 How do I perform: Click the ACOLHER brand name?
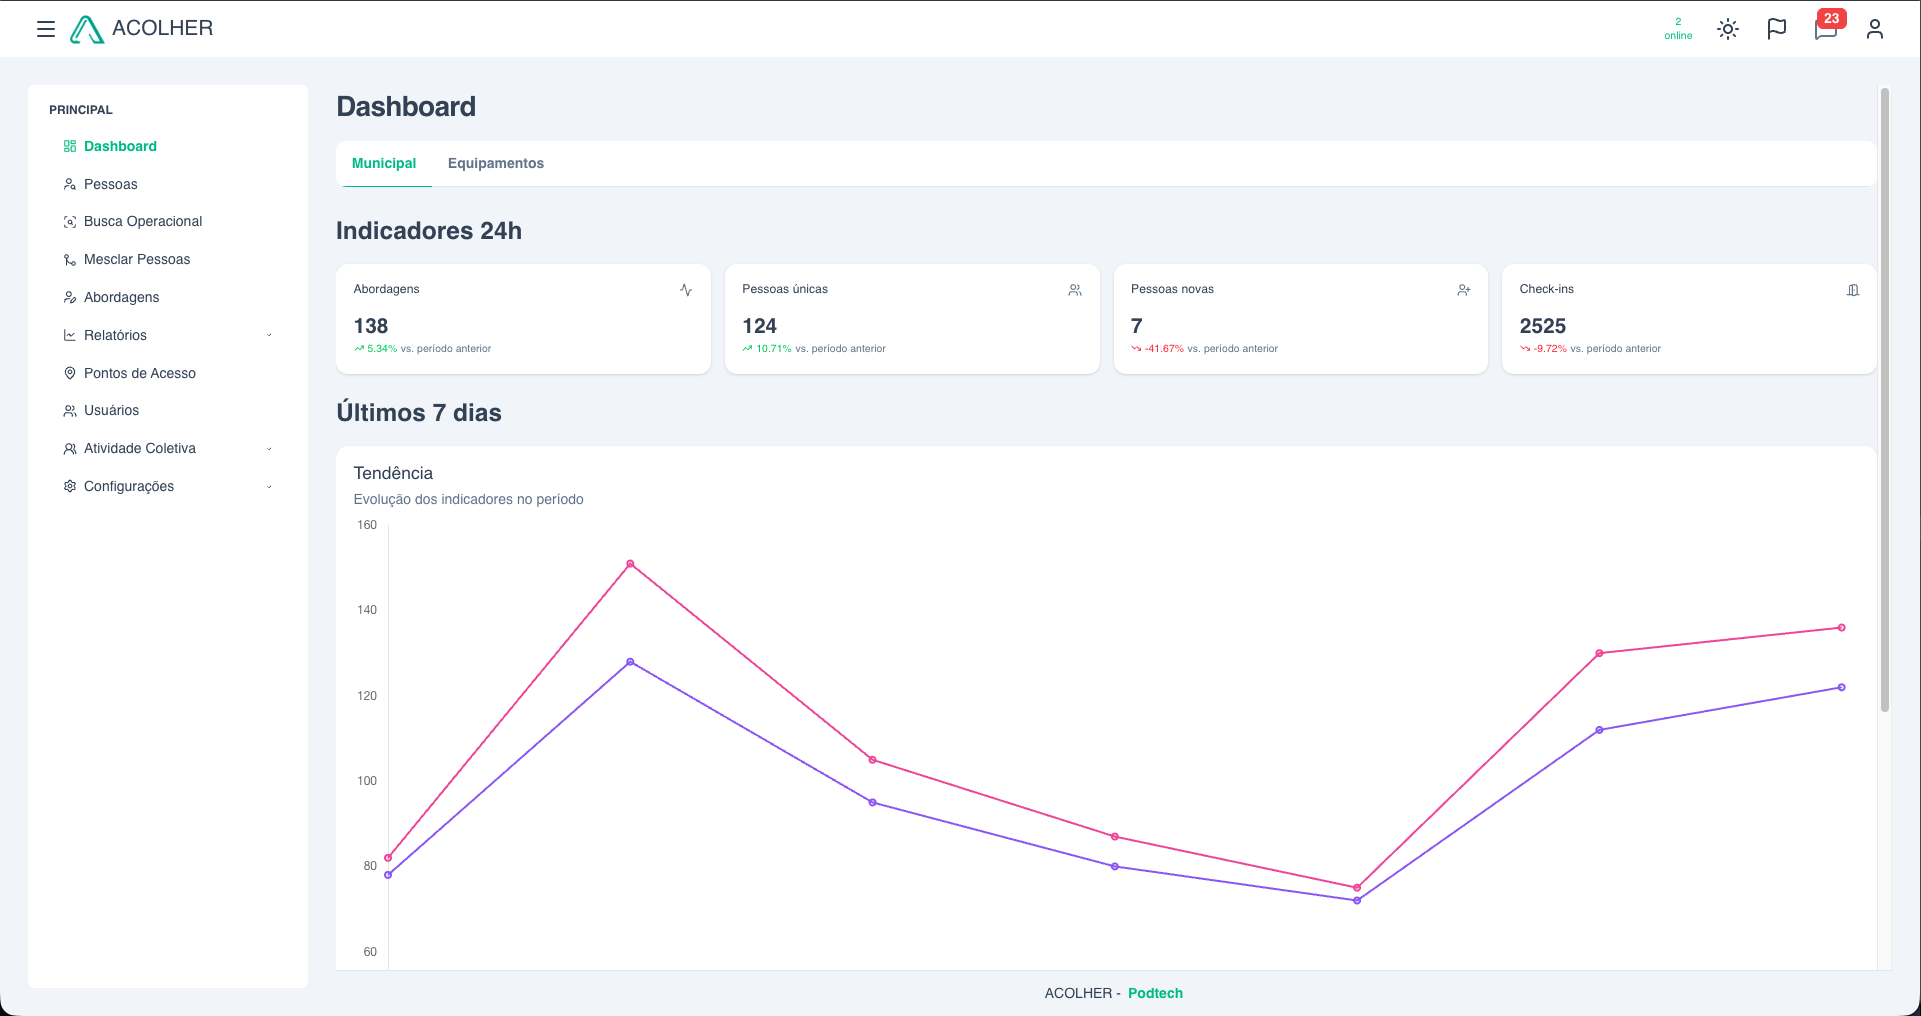(x=163, y=28)
